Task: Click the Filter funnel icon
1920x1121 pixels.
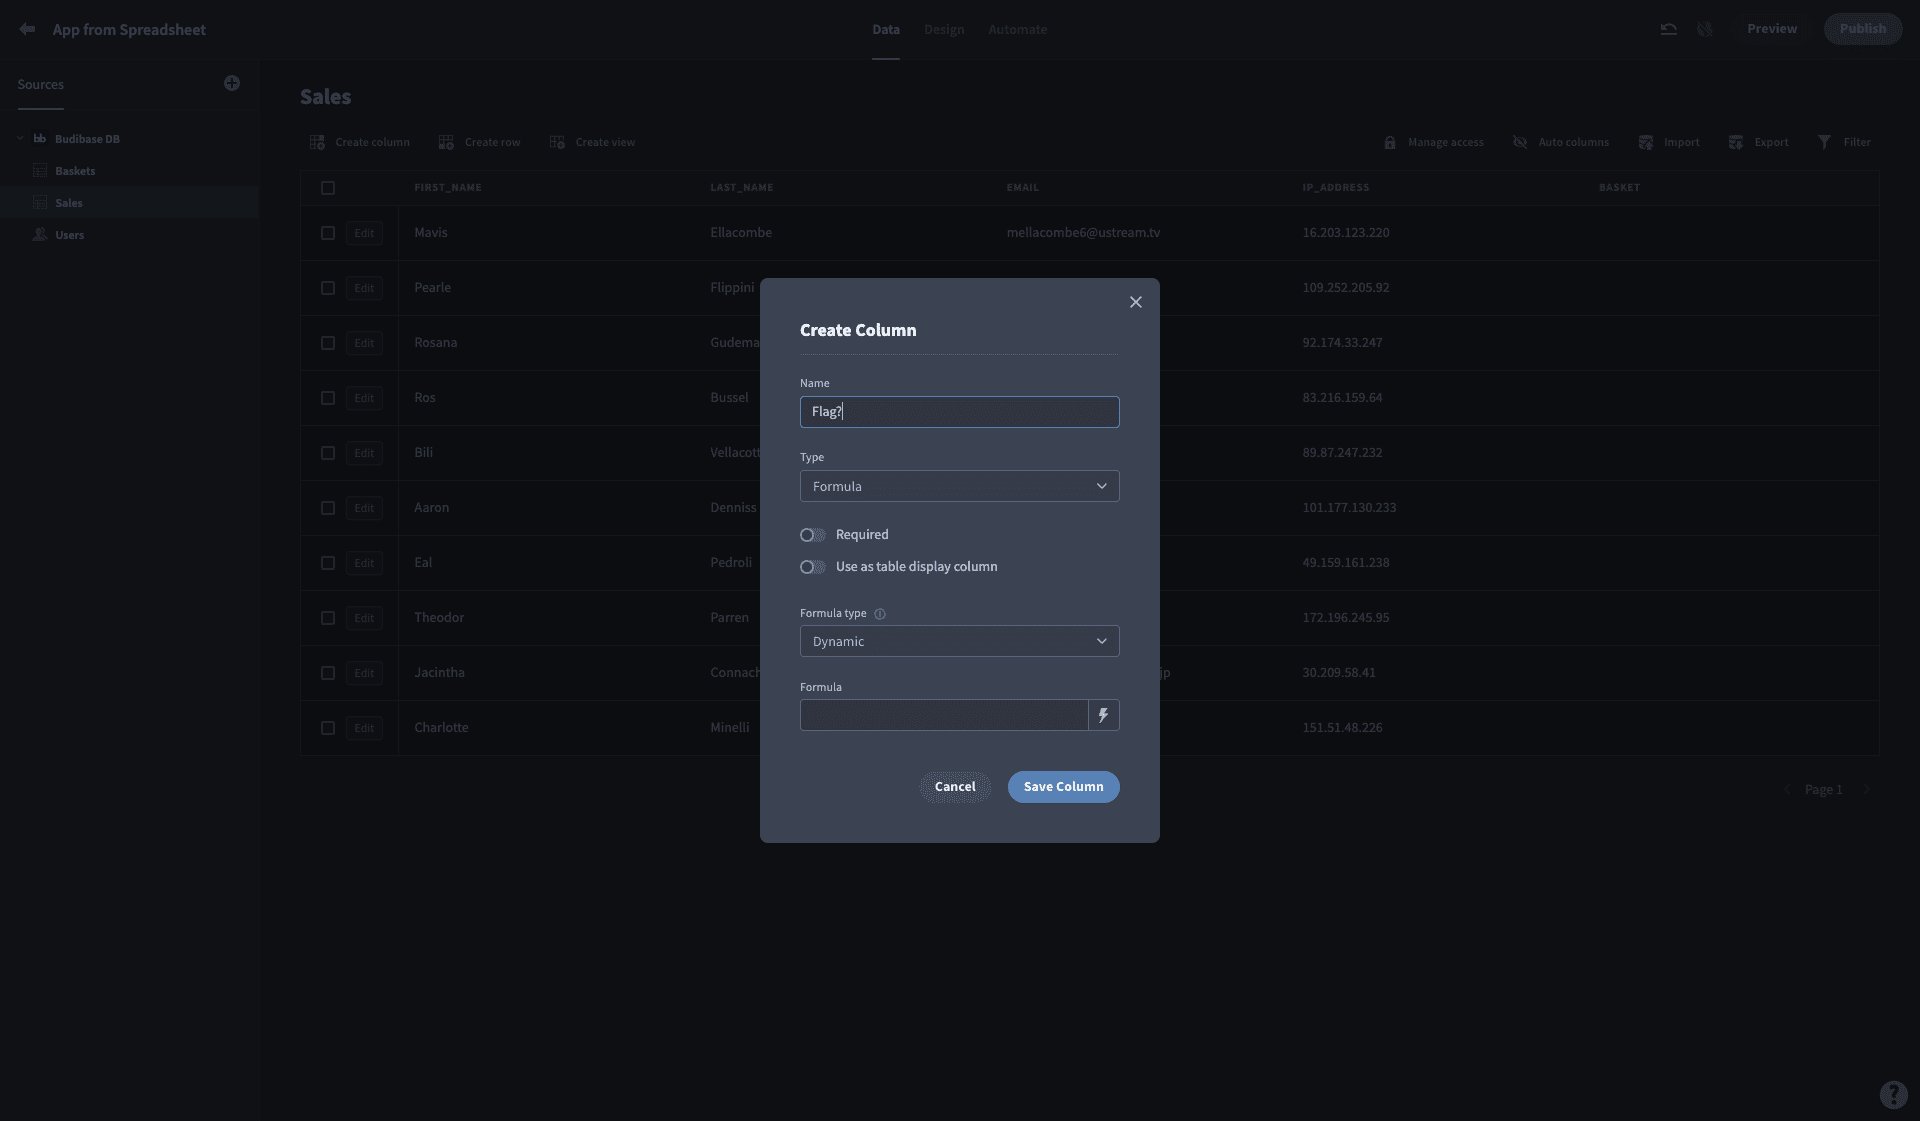Action: pyautogui.click(x=1824, y=142)
